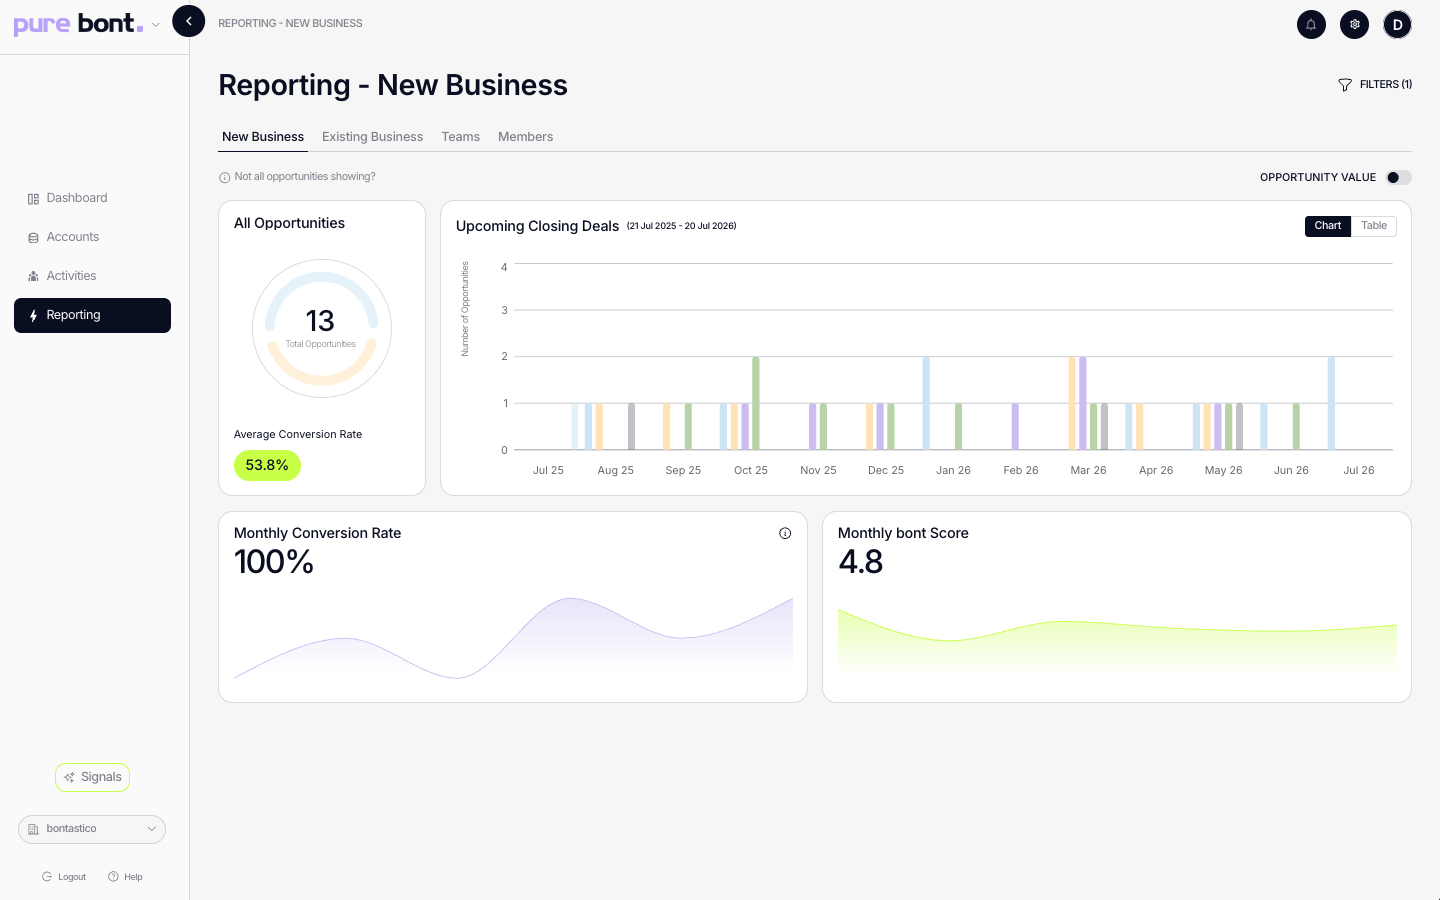
Task: Open settings gear icon in header
Action: point(1354,25)
